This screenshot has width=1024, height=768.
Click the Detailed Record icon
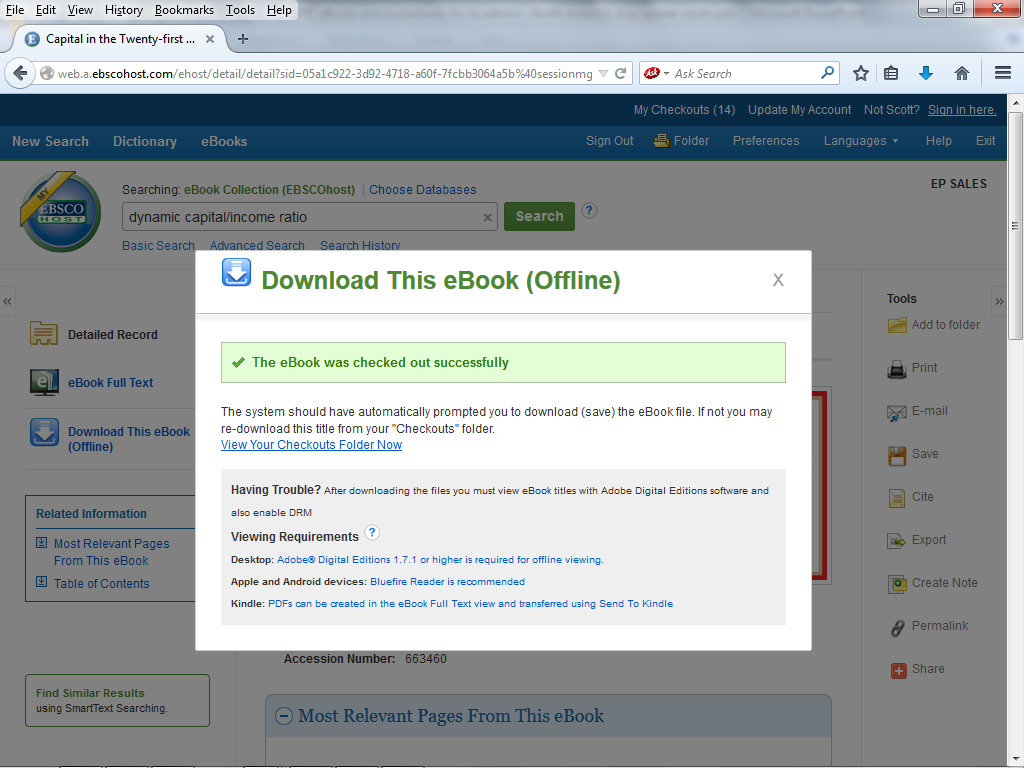pyautogui.click(x=44, y=334)
